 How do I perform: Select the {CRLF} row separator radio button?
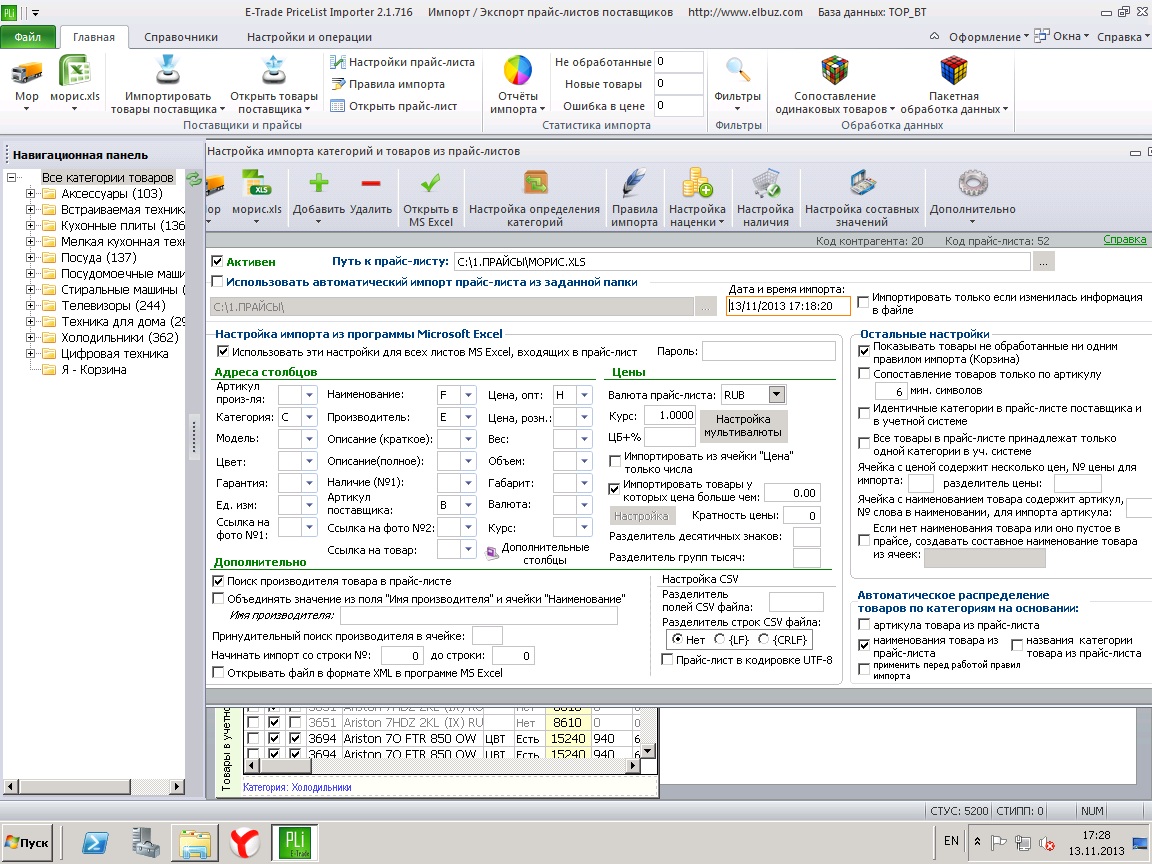[764, 639]
